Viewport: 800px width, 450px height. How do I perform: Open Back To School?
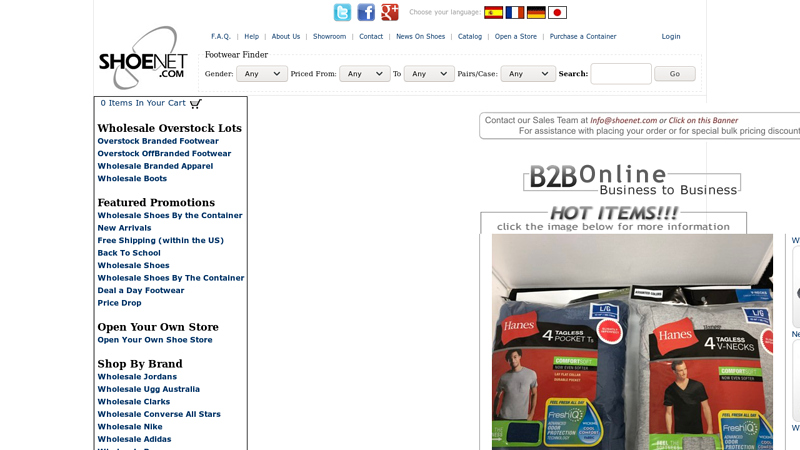129,253
